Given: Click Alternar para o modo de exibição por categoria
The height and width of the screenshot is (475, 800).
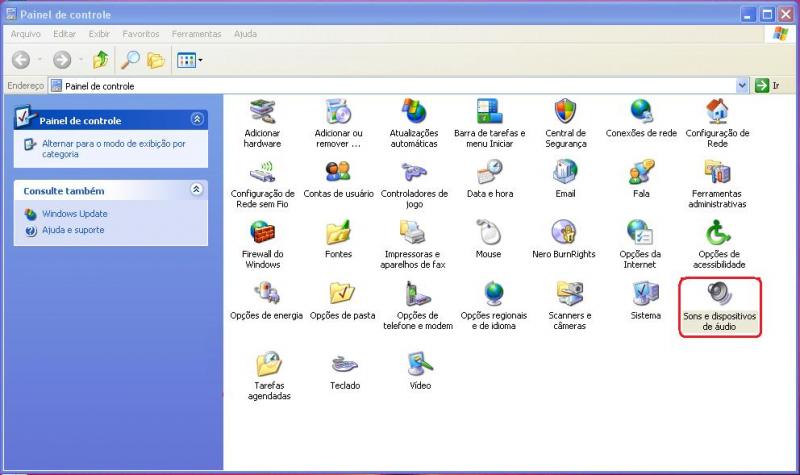Looking at the screenshot, I should click(x=114, y=148).
